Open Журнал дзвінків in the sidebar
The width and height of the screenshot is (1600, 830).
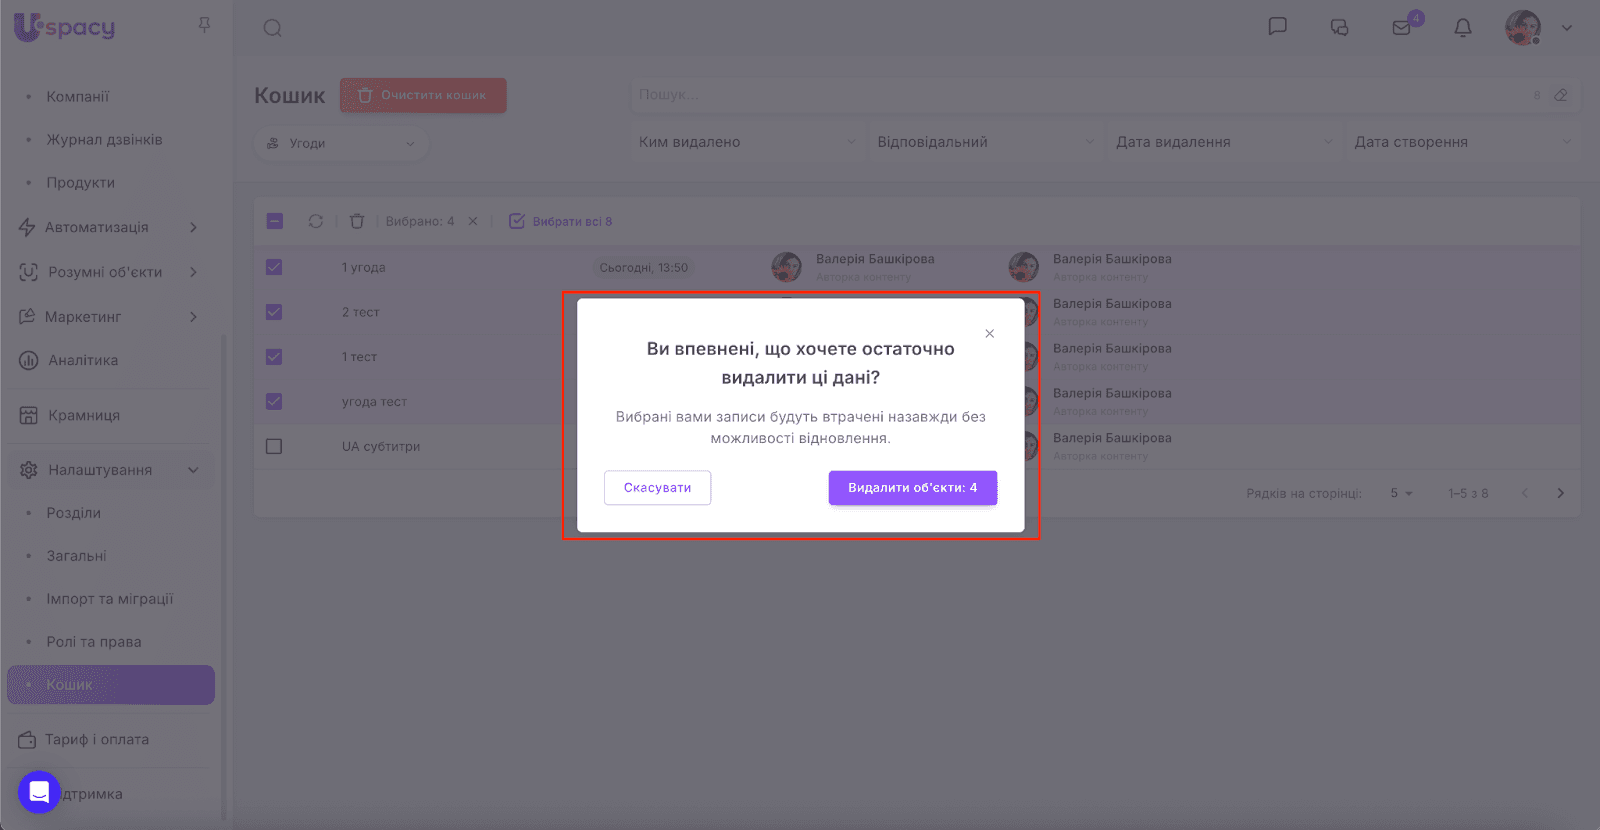(104, 140)
